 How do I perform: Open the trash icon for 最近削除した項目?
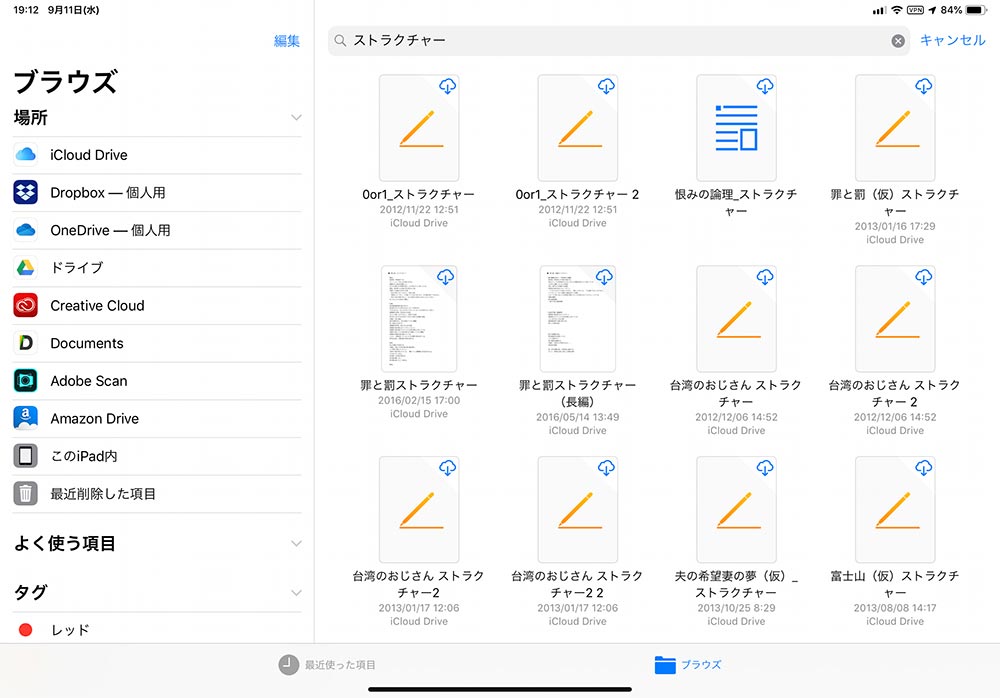pyautogui.click(x=26, y=493)
